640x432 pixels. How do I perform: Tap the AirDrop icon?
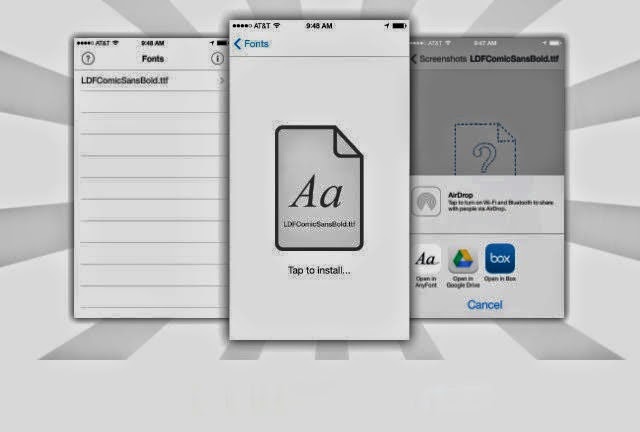[426, 201]
